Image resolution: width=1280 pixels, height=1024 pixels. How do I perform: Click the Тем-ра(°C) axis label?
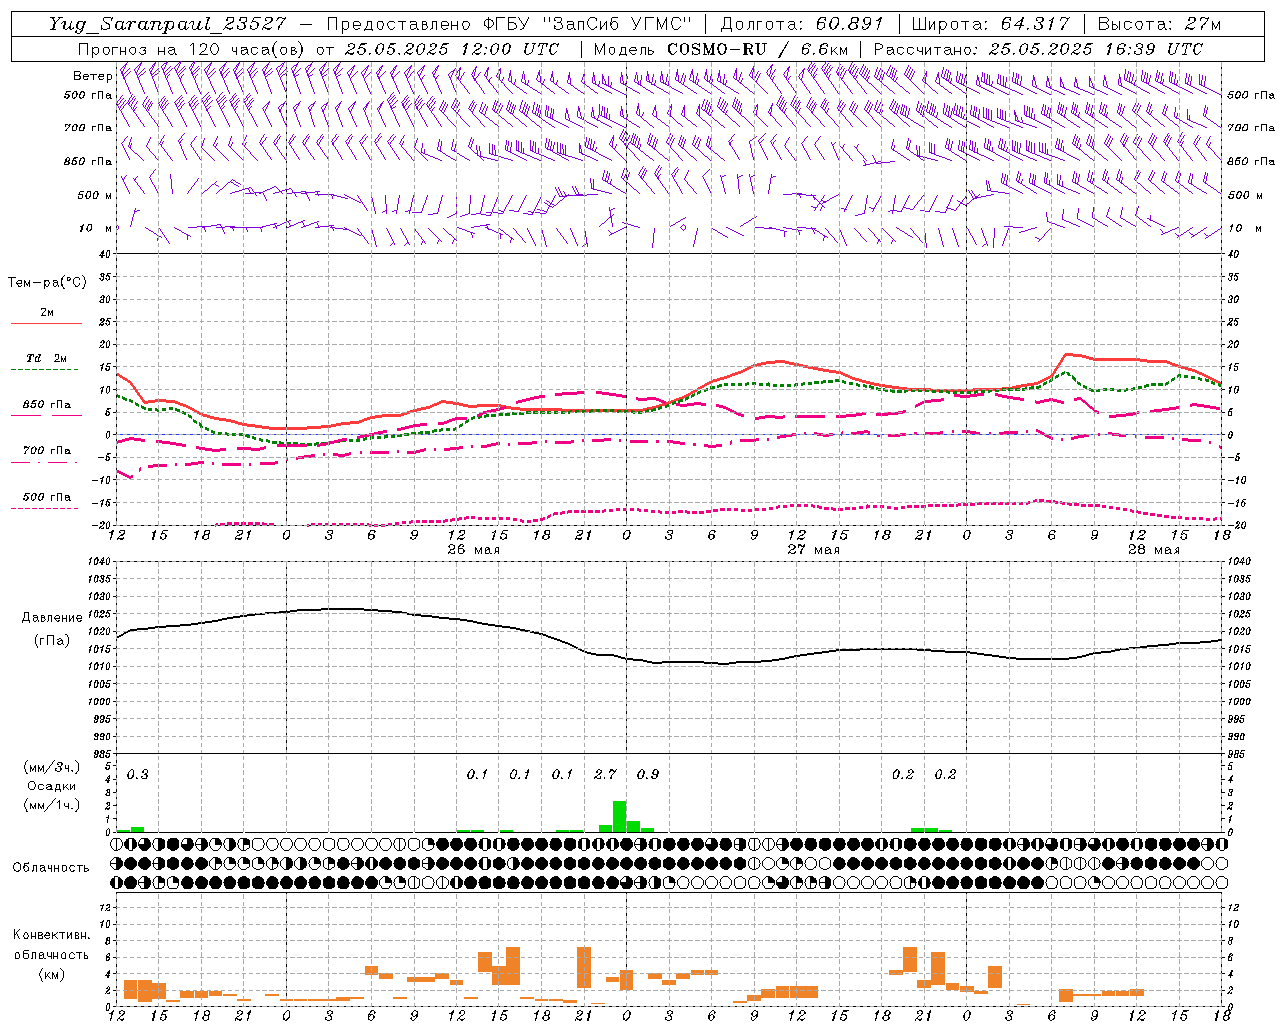tap(47, 283)
